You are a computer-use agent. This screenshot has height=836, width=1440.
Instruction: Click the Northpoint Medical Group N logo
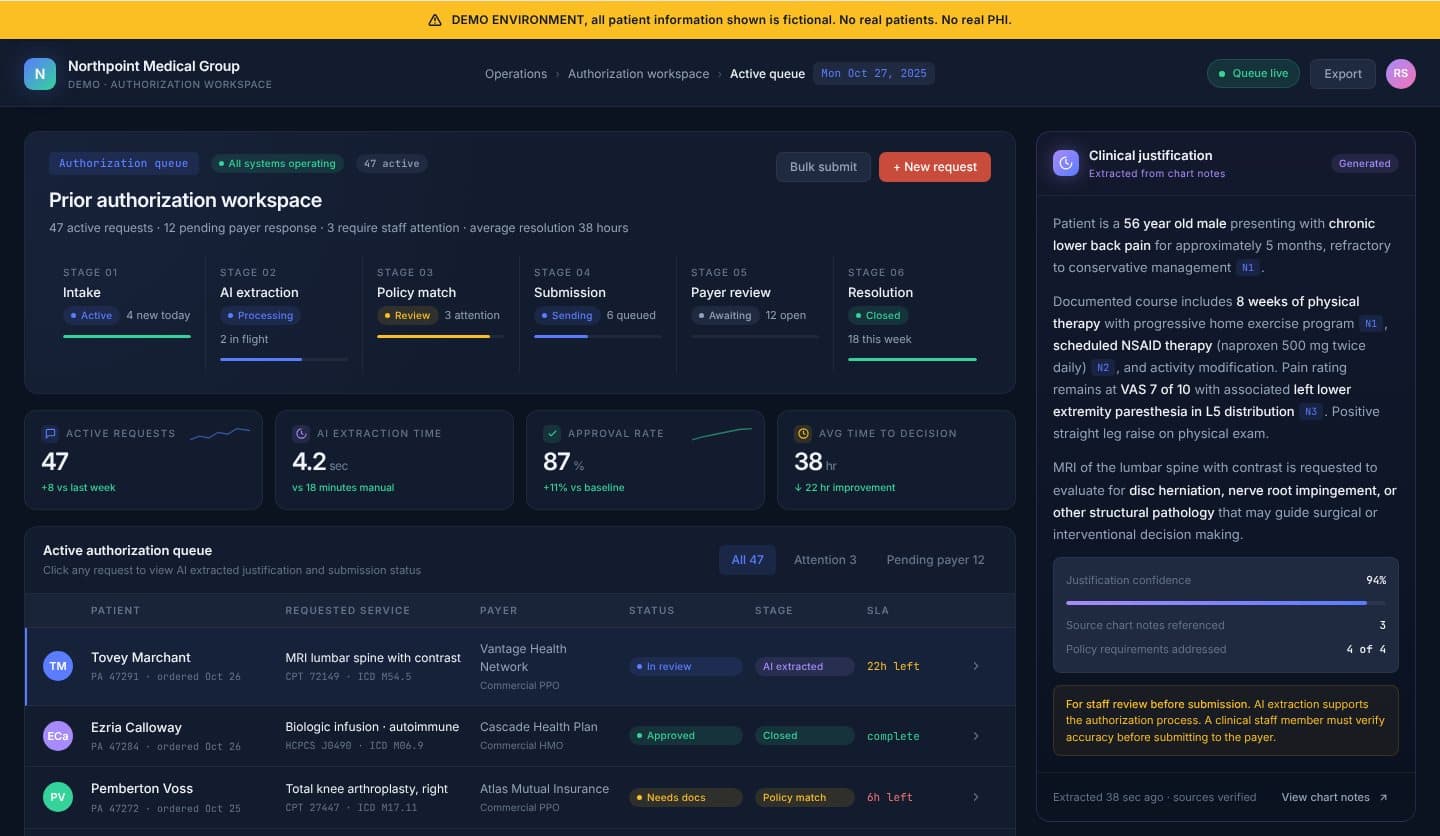point(40,74)
